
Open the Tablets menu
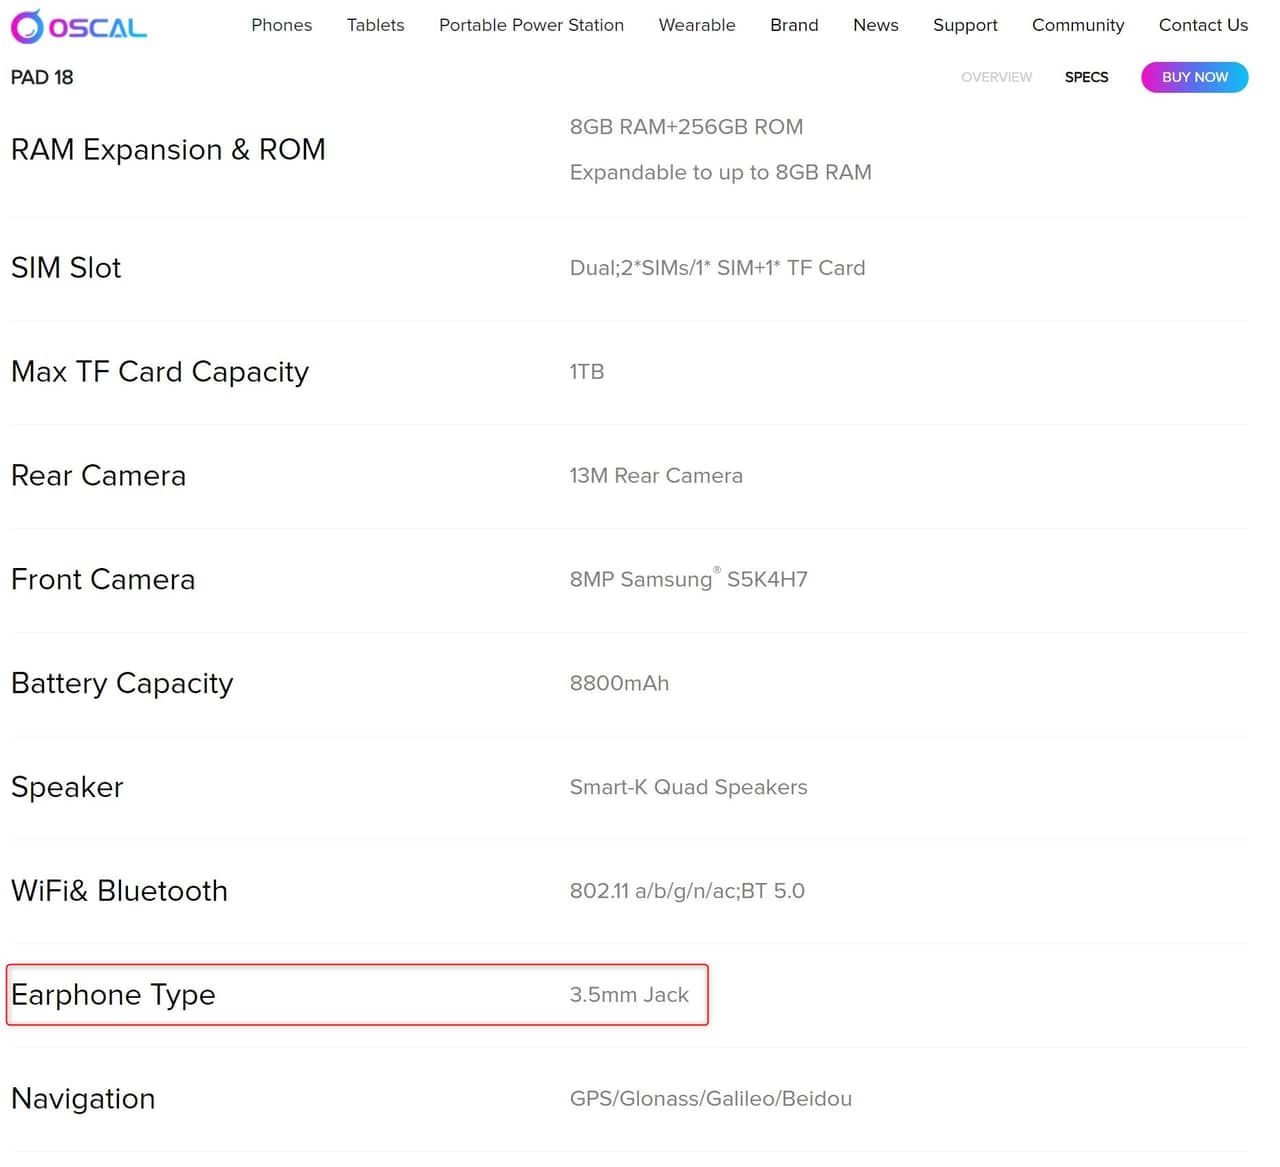coord(375,25)
